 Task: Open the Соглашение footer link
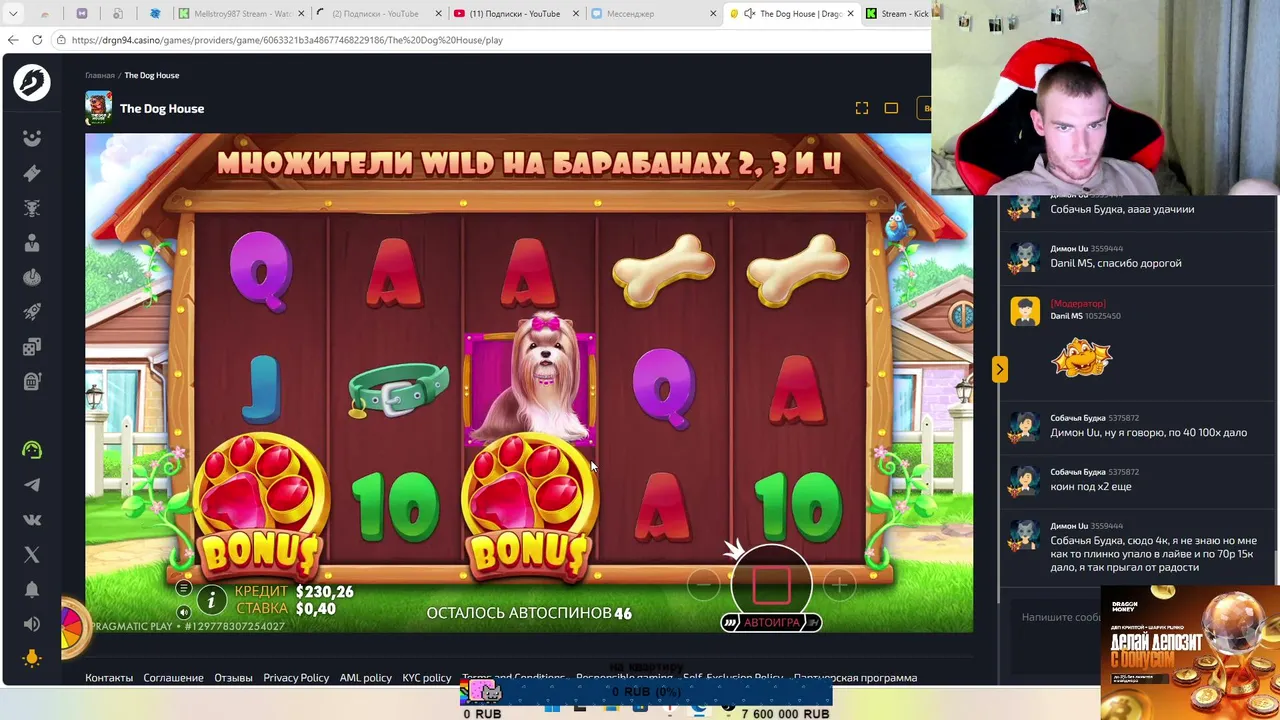[173, 677]
